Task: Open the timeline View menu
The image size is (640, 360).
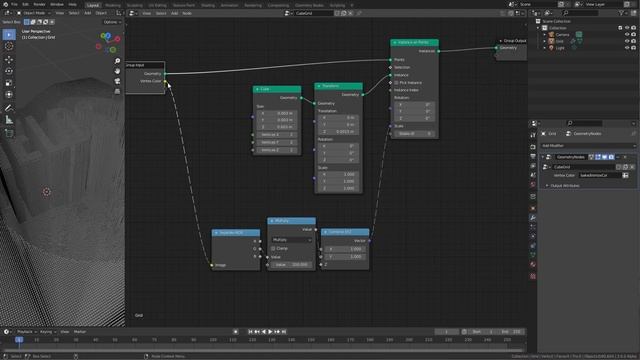Action: click(64, 332)
